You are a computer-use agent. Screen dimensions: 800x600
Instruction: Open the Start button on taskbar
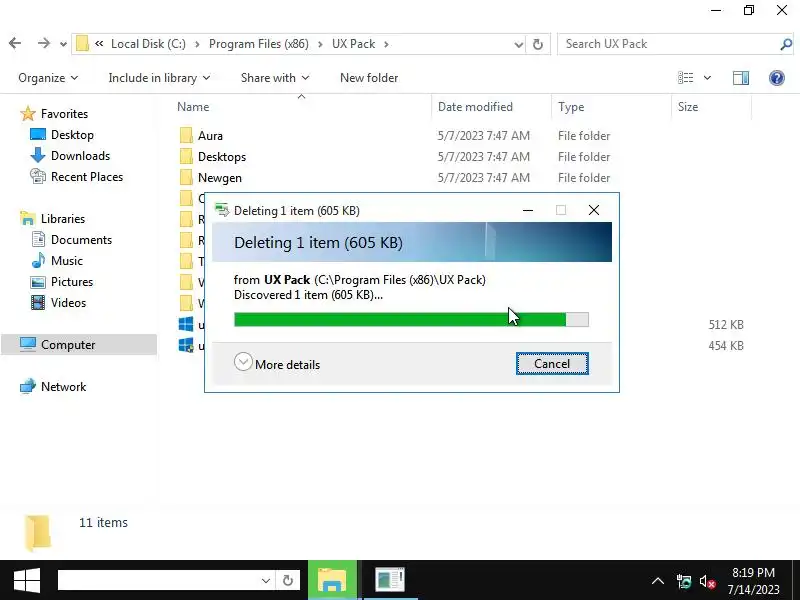coord(27,581)
